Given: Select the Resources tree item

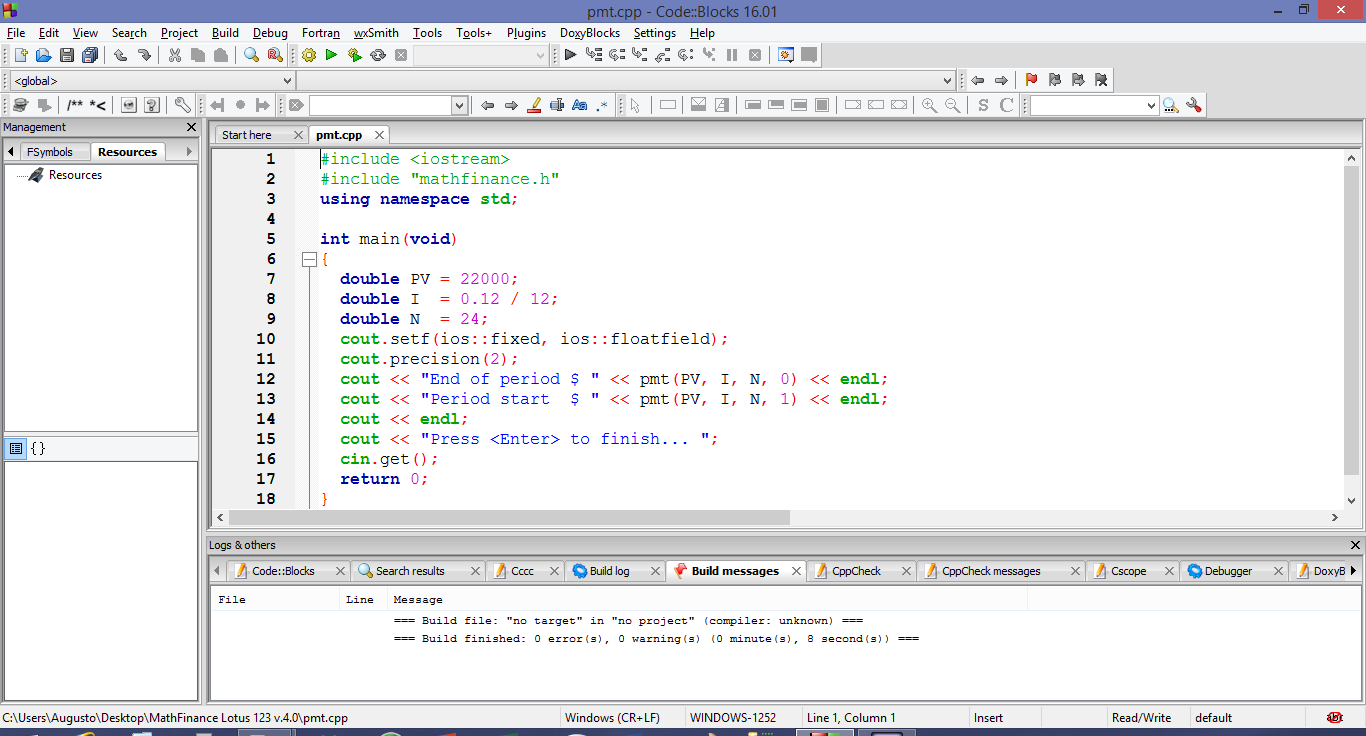Looking at the screenshot, I should point(75,175).
